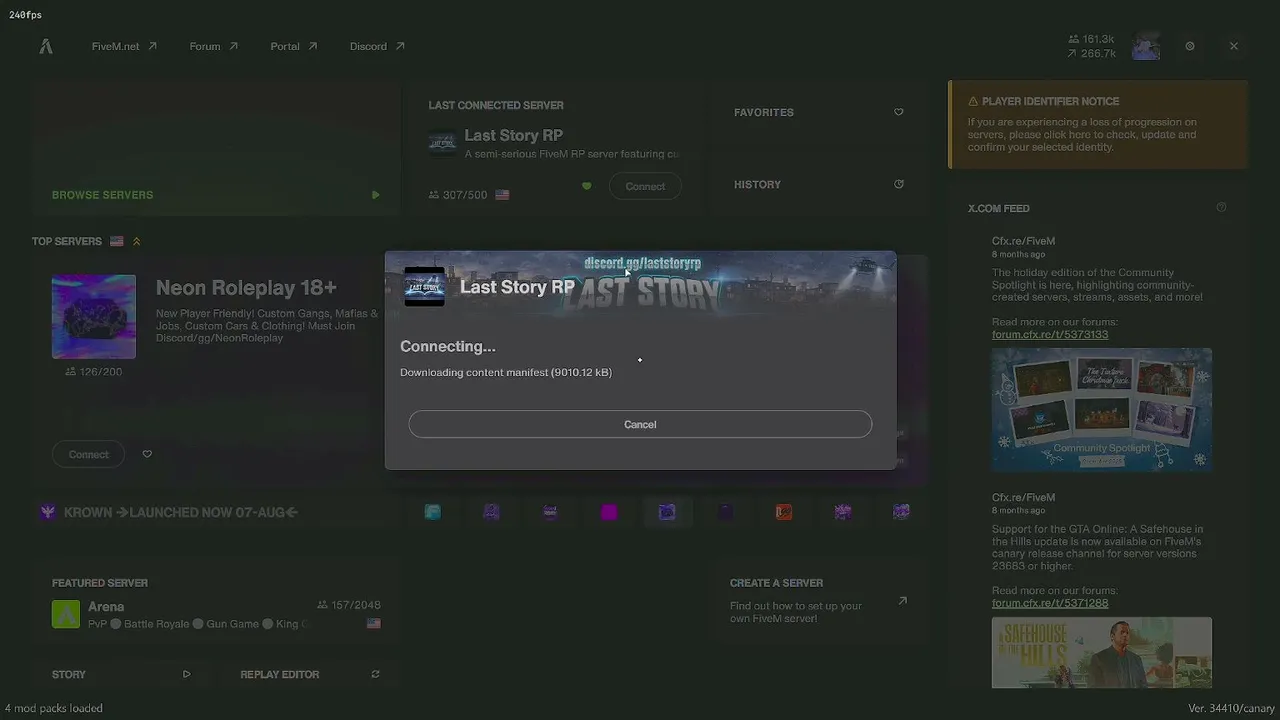
Task: Expand the Top Servers region chevron
Action: coord(136,241)
